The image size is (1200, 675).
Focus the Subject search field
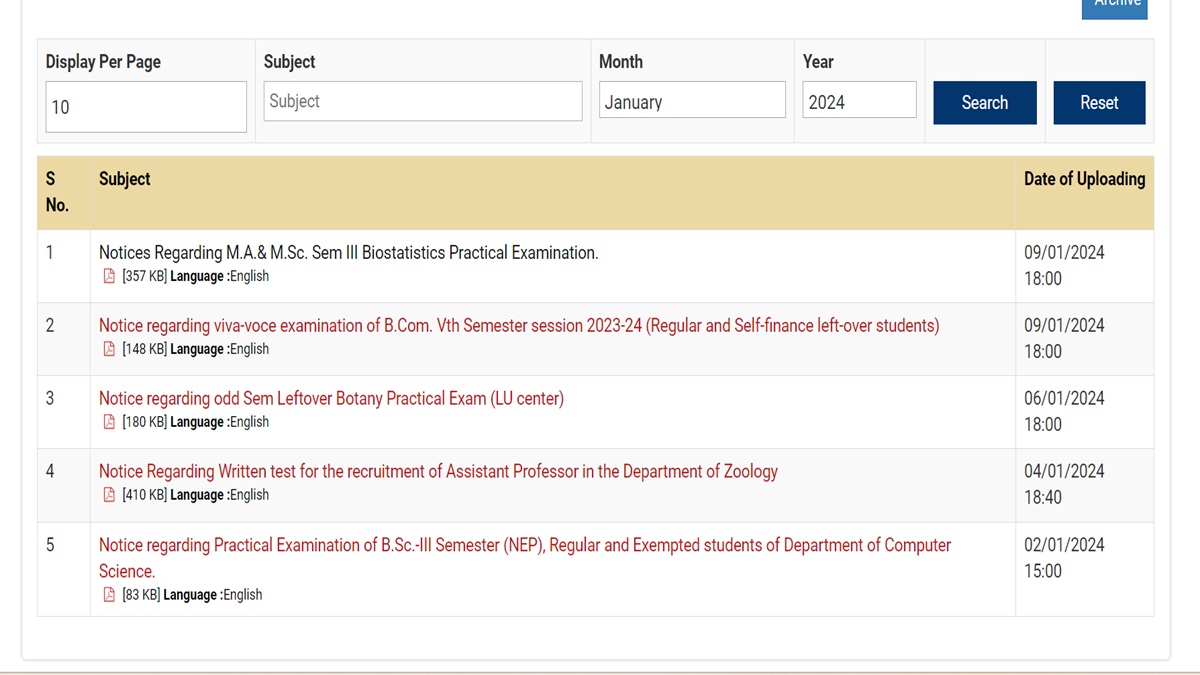(423, 101)
